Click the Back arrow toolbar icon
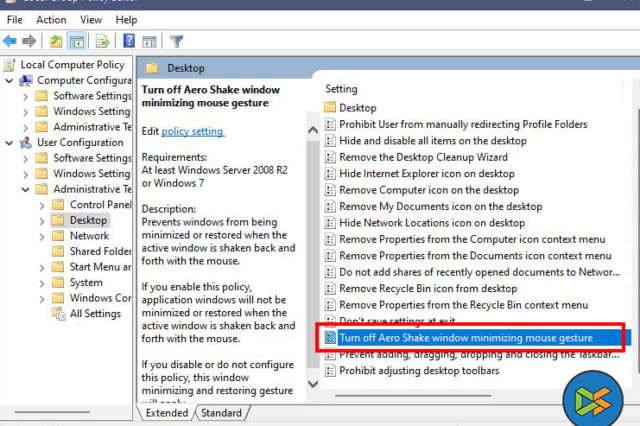Image resolution: width=640 pixels, height=426 pixels. coord(10,41)
